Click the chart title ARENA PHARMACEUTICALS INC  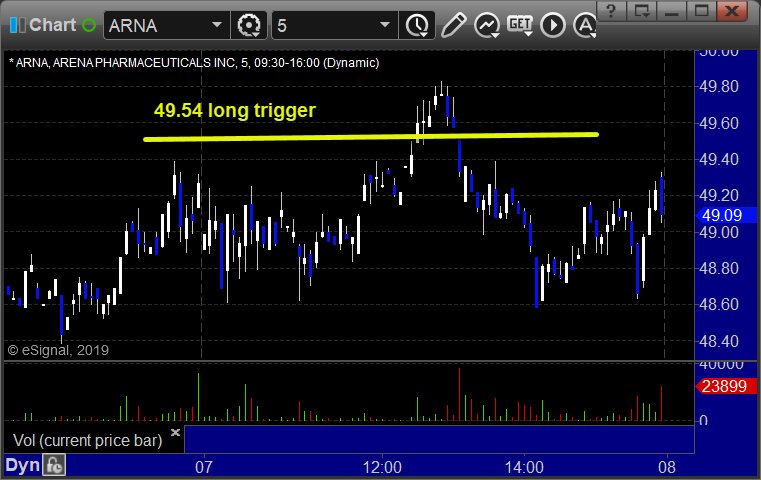click(144, 63)
